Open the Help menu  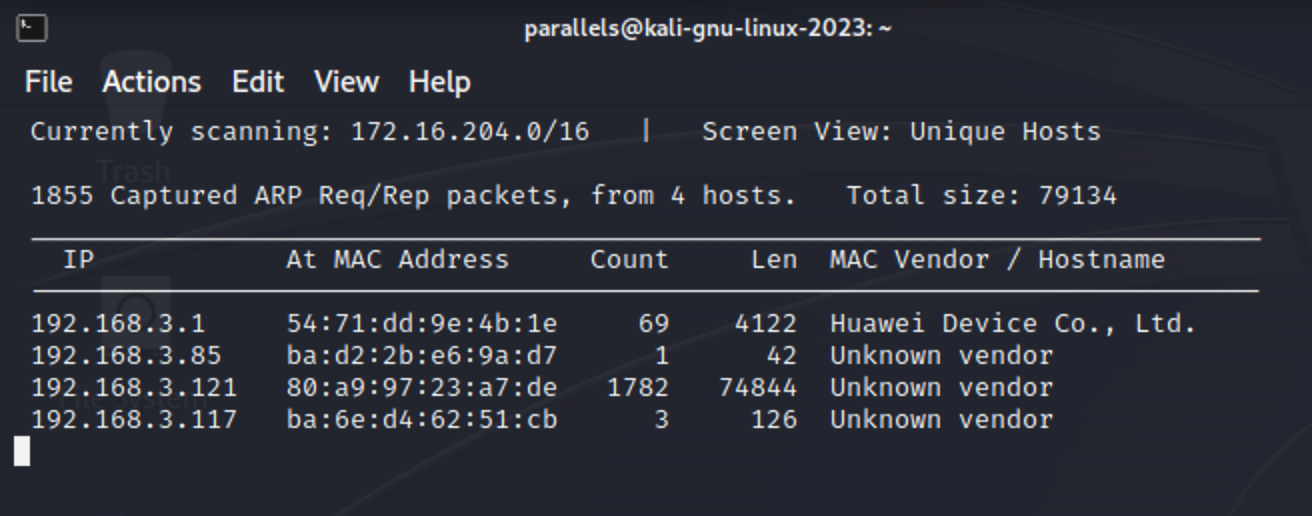coord(439,82)
